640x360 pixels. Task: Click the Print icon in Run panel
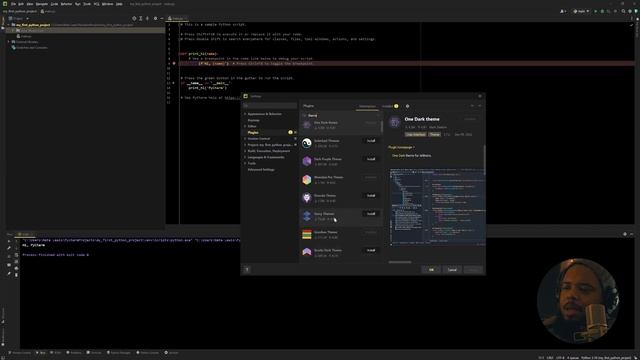click(x=16, y=268)
